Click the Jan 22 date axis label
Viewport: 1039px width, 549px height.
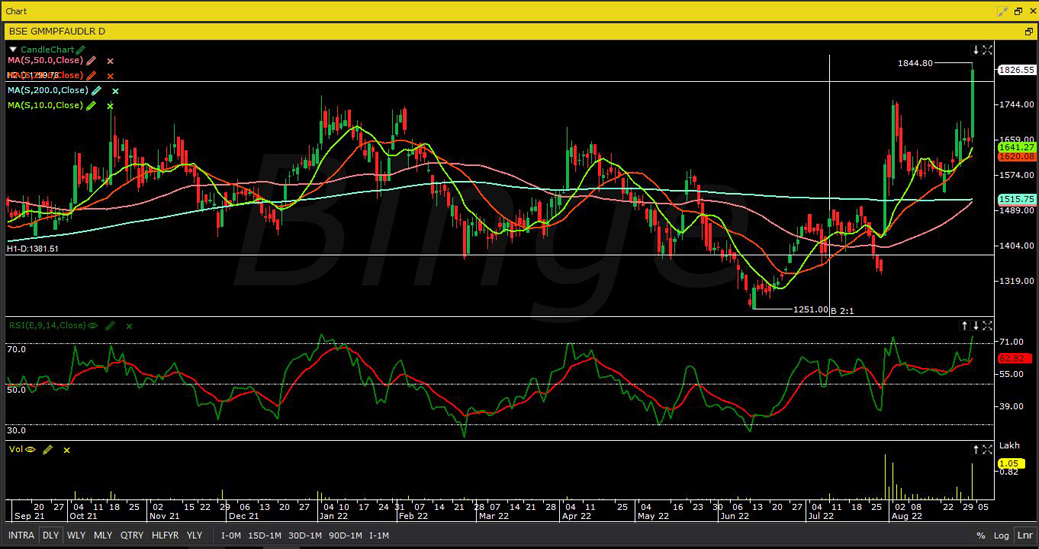pos(333,516)
